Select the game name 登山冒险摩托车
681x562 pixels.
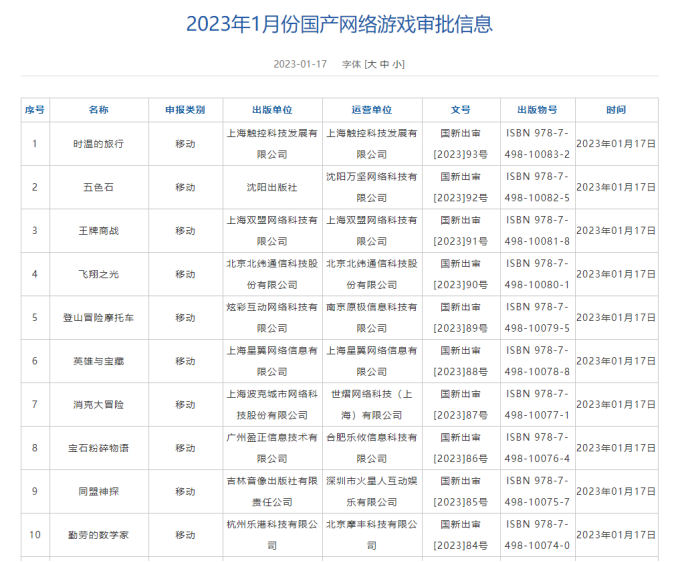99,317
